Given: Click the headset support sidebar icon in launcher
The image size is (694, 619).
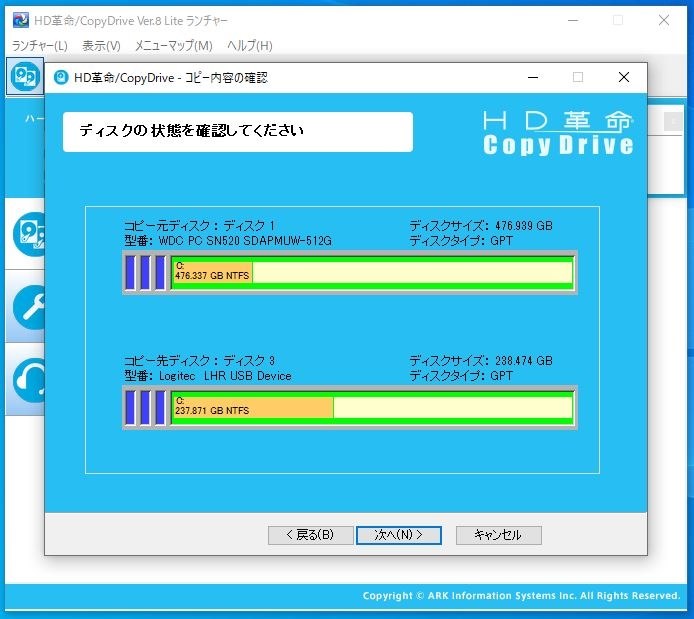Looking at the screenshot, I should coord(29,381).
